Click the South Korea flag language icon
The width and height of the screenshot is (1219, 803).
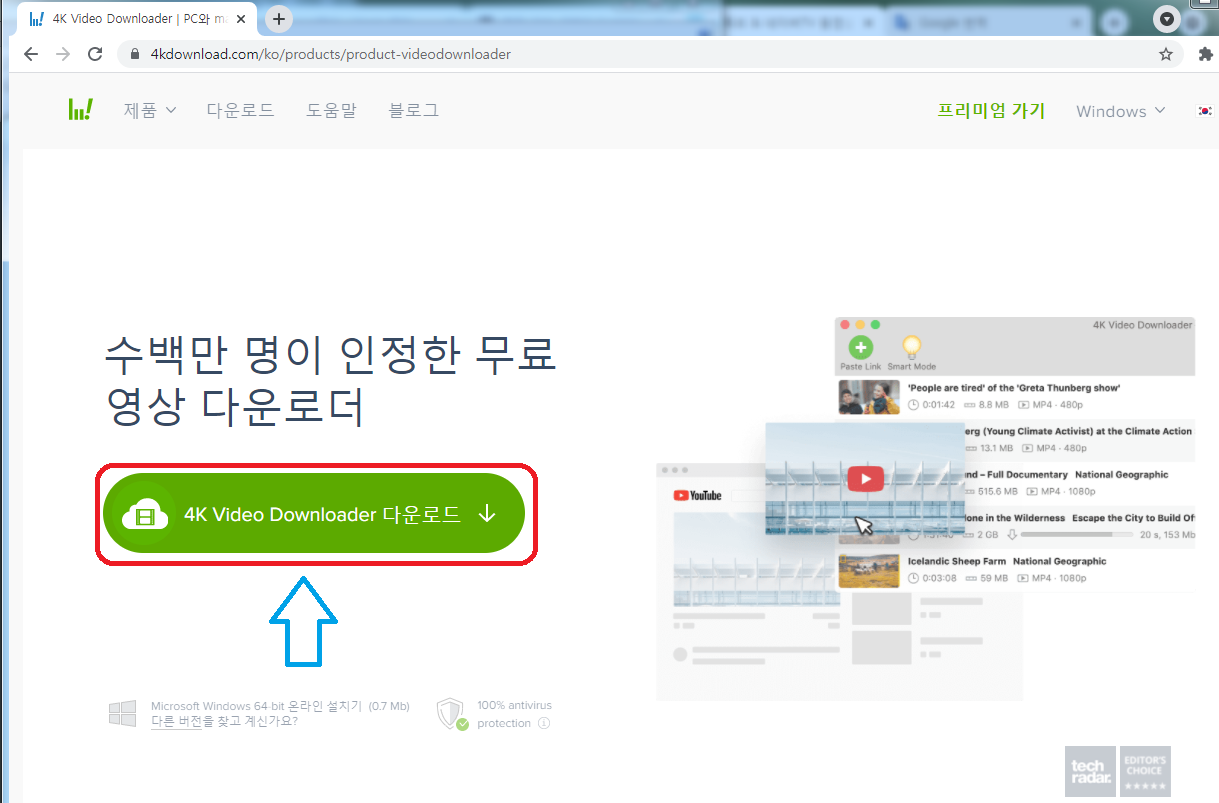[x=1205, y=111]
